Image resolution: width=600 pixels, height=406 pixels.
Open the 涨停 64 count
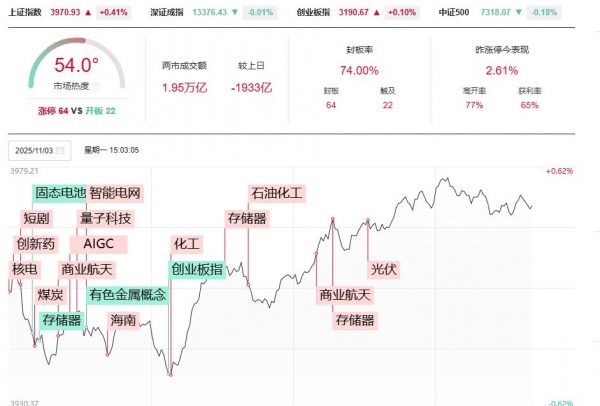pos(47,109)
